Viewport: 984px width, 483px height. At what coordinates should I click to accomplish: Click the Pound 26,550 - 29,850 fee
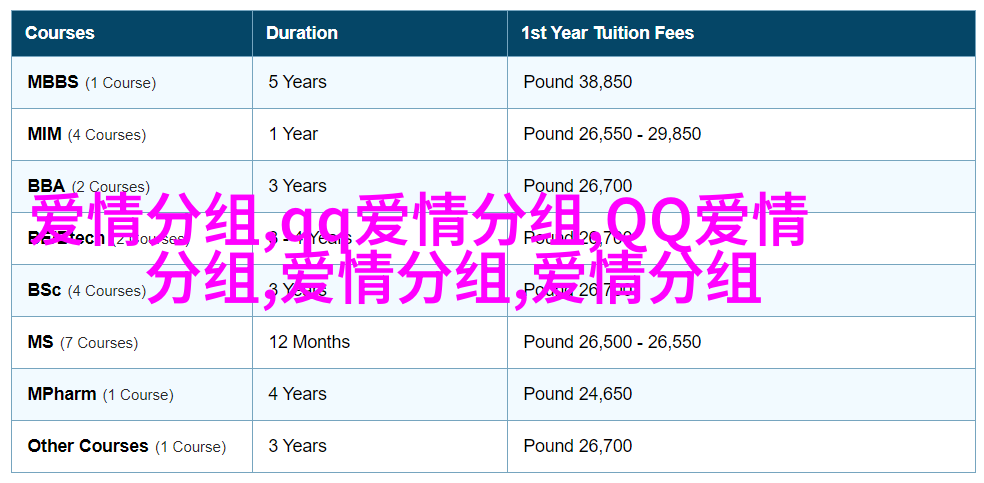pos(612,134)
